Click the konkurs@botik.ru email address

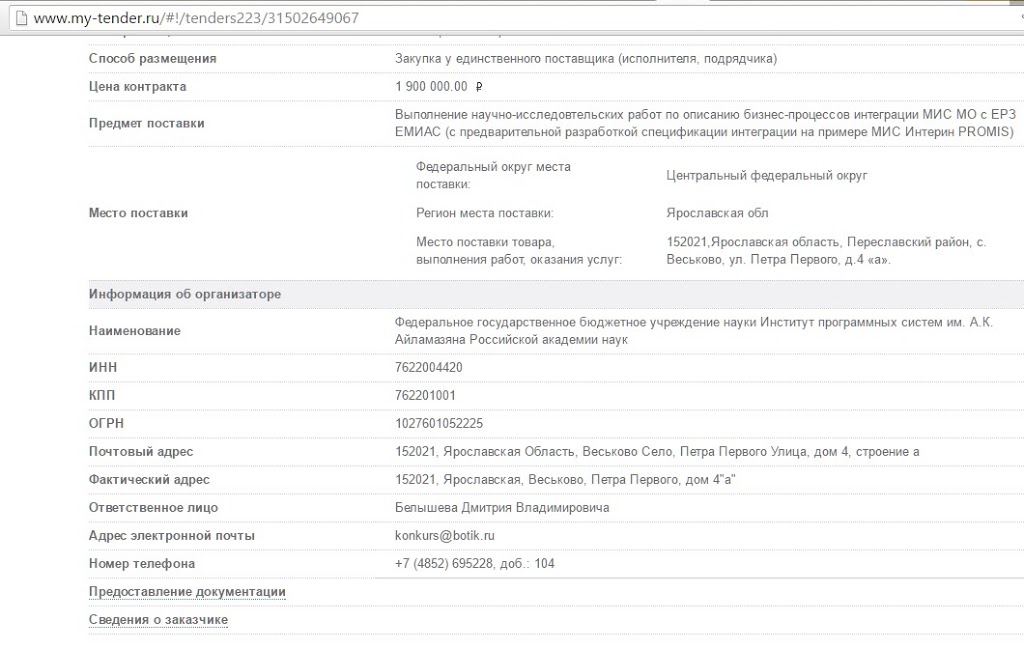point(445,536)
